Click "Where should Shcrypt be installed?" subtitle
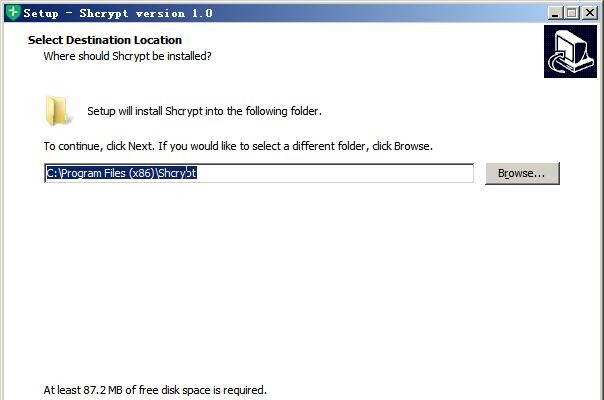This screenshot has width=604, height=400. click(x=128, y=56)
